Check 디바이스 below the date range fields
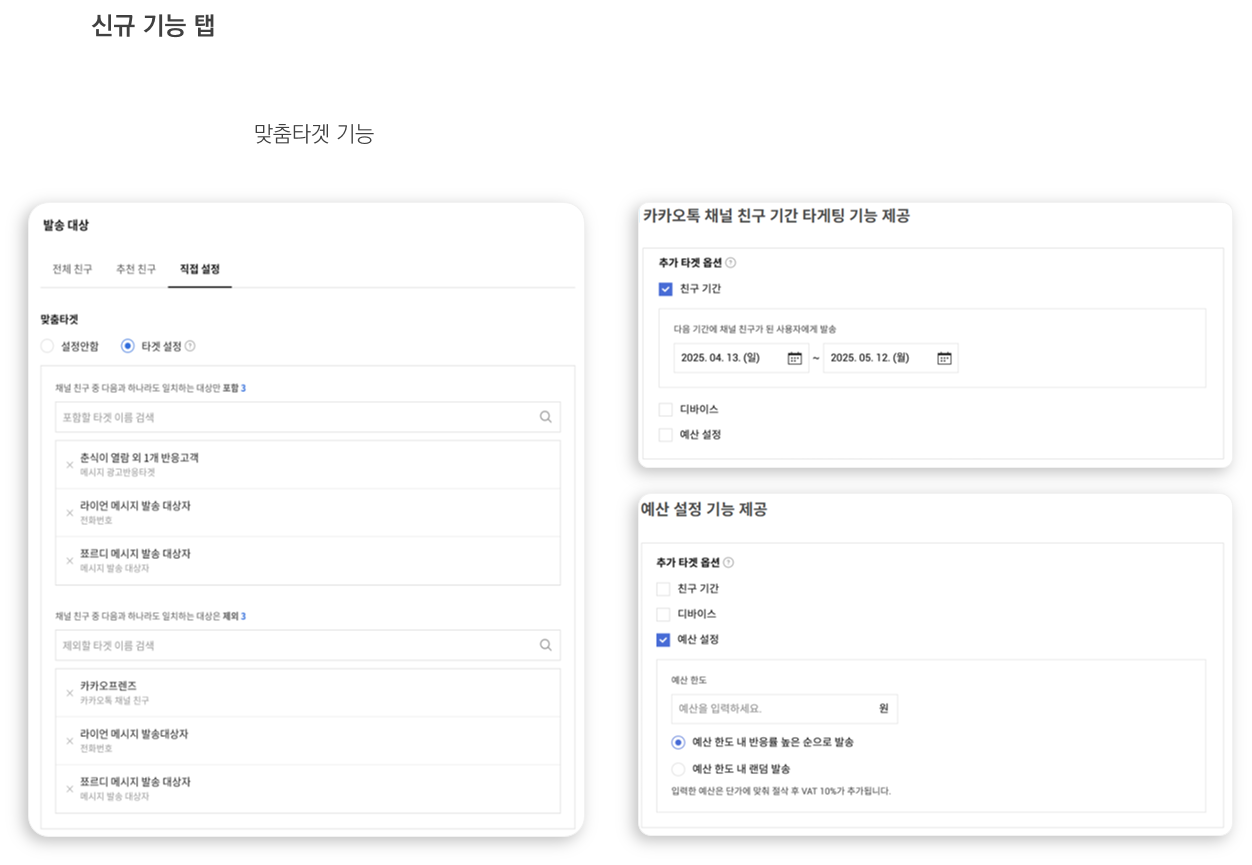The width and height of the screenshot is (1252, 865). (x=666, y=409)
